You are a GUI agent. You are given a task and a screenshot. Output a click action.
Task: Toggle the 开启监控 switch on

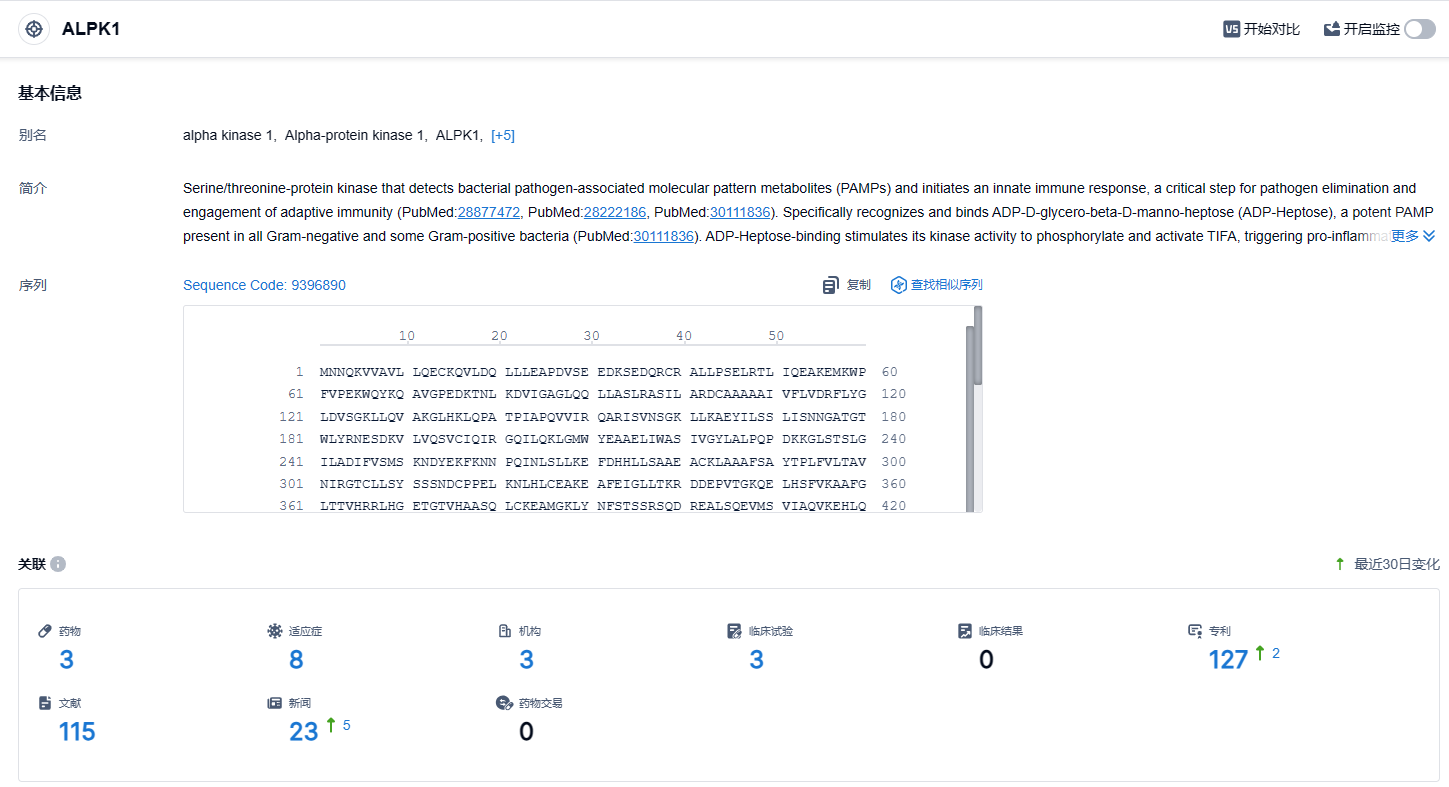click(1419, 29)
